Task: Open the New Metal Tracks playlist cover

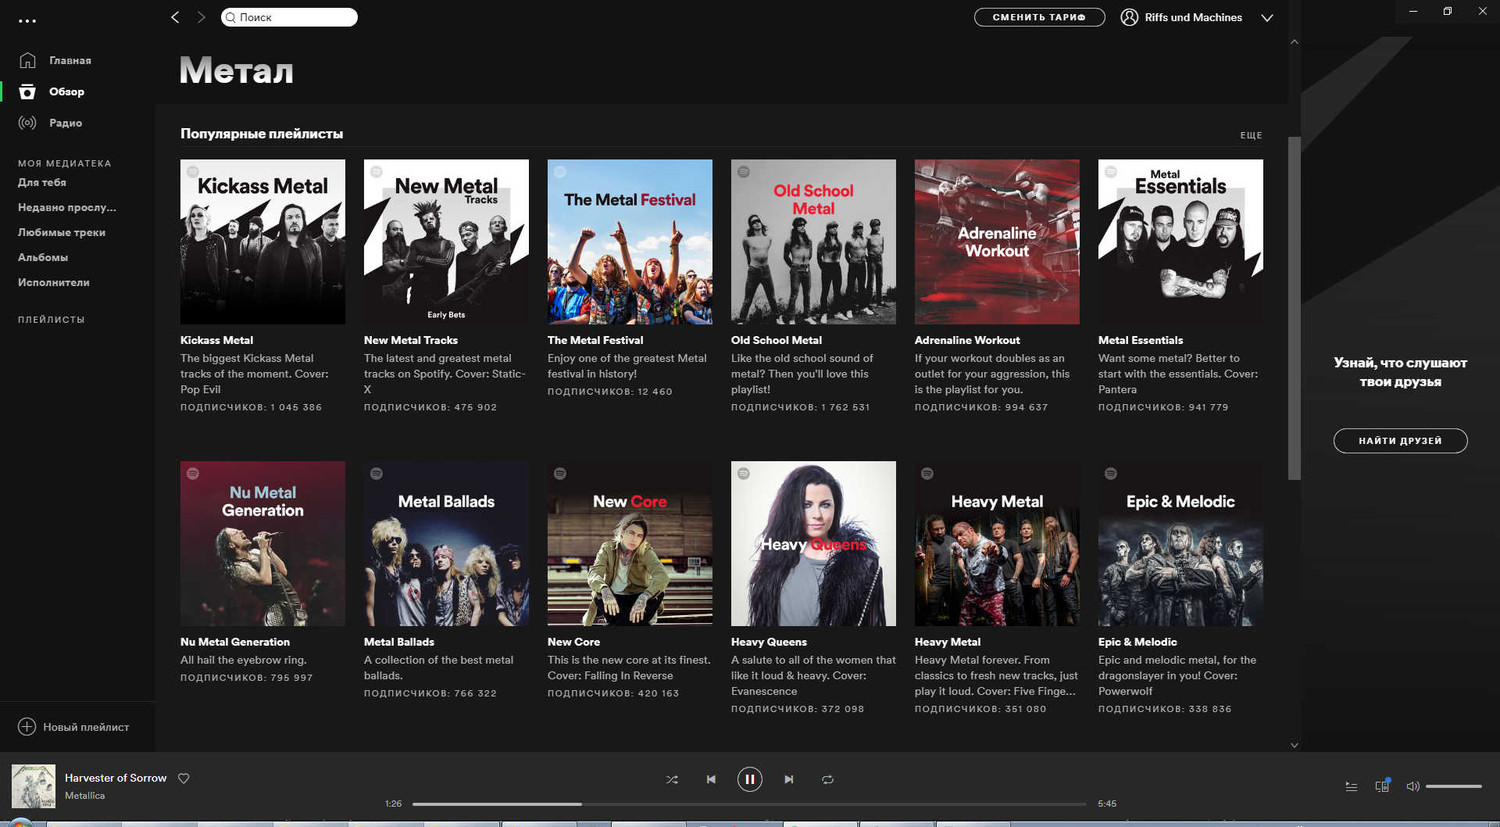Action: pos(446,241)
